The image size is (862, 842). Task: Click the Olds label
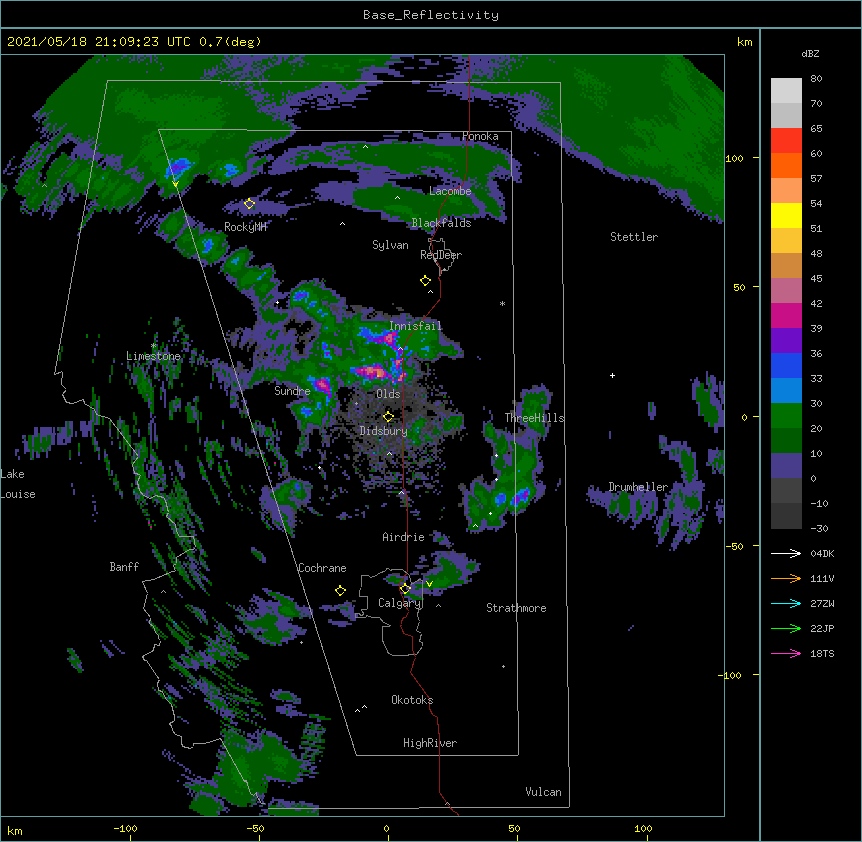point(388,394)
